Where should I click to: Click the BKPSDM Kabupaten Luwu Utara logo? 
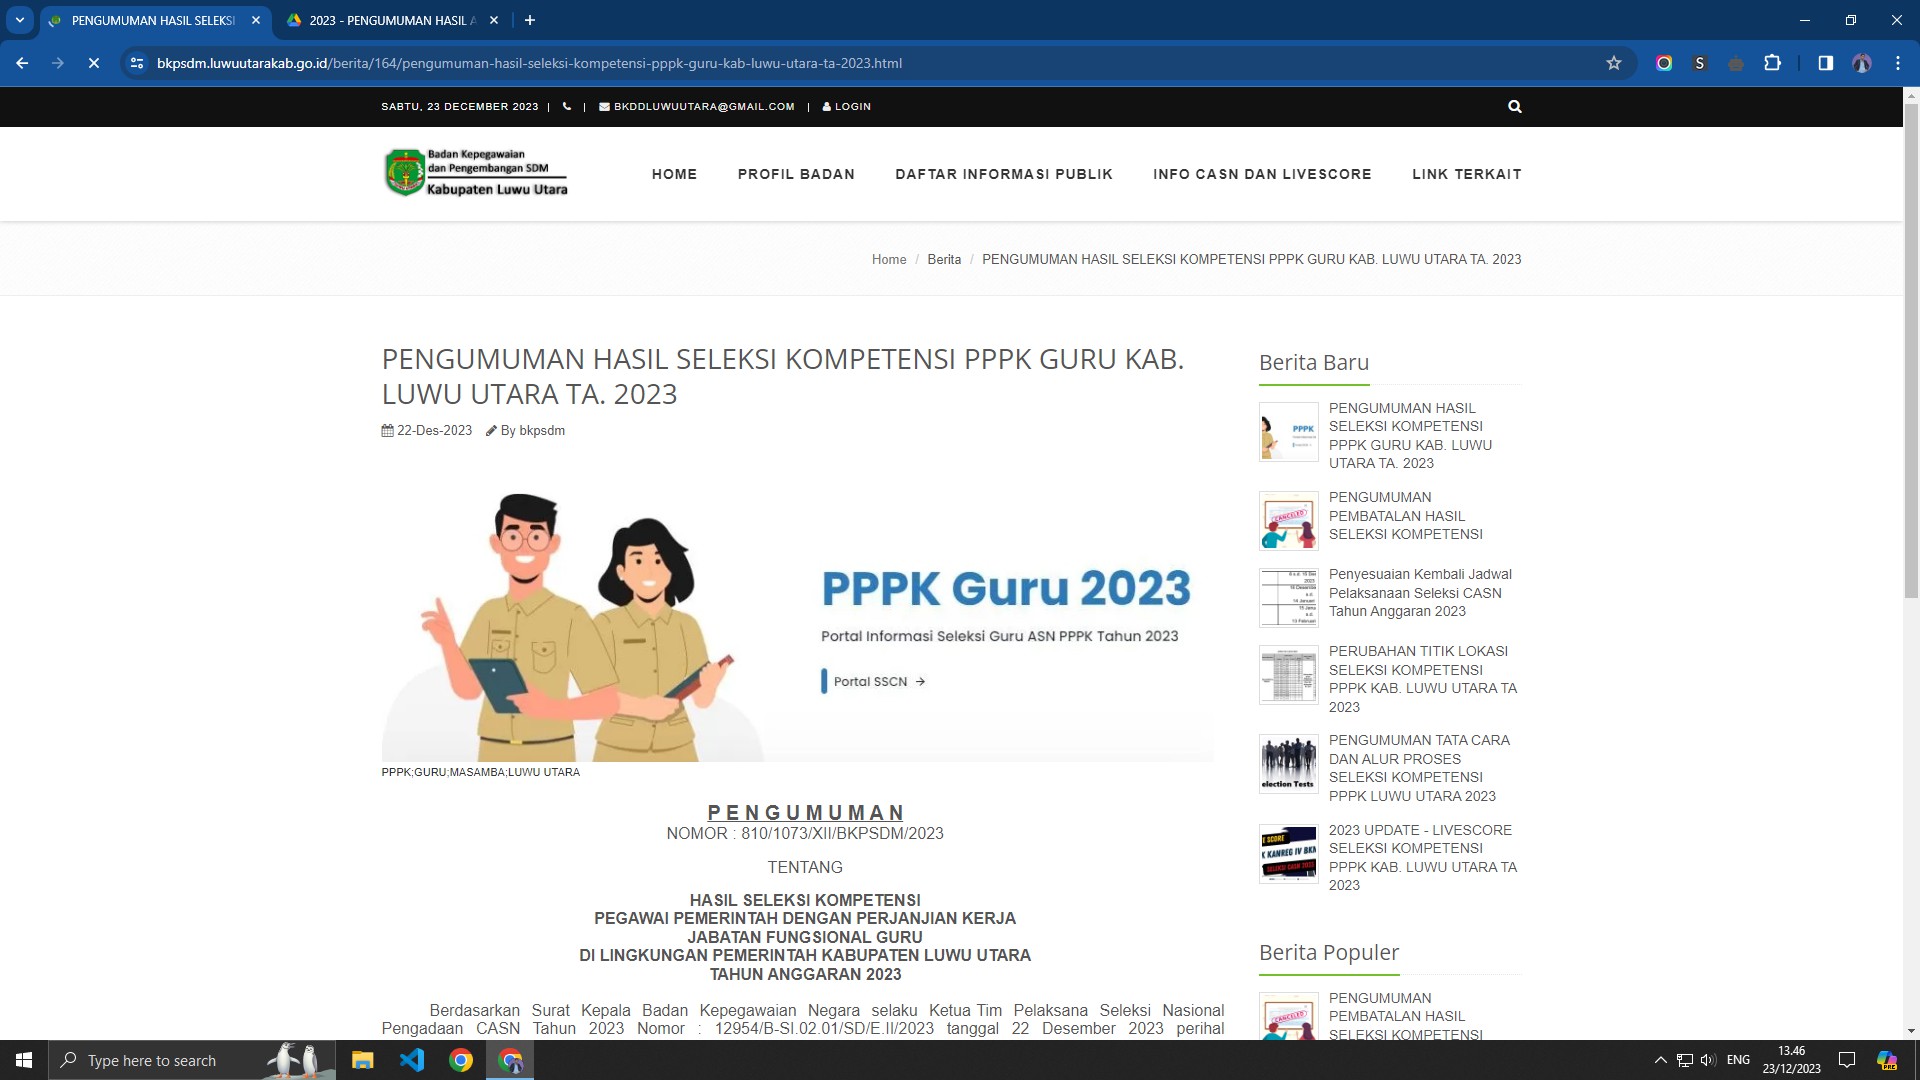476,173
